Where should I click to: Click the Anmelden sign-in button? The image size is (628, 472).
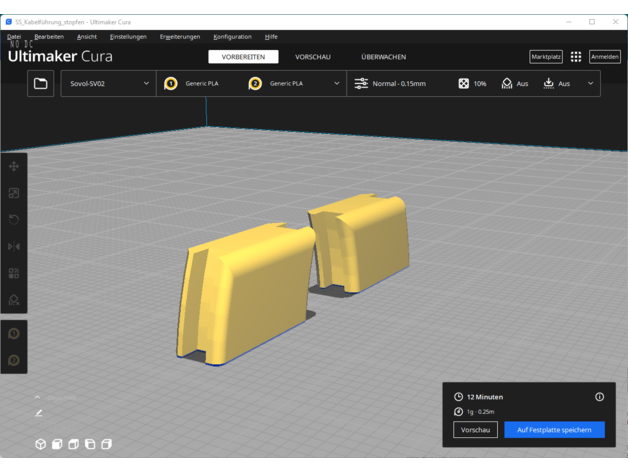tap(604, 57)
